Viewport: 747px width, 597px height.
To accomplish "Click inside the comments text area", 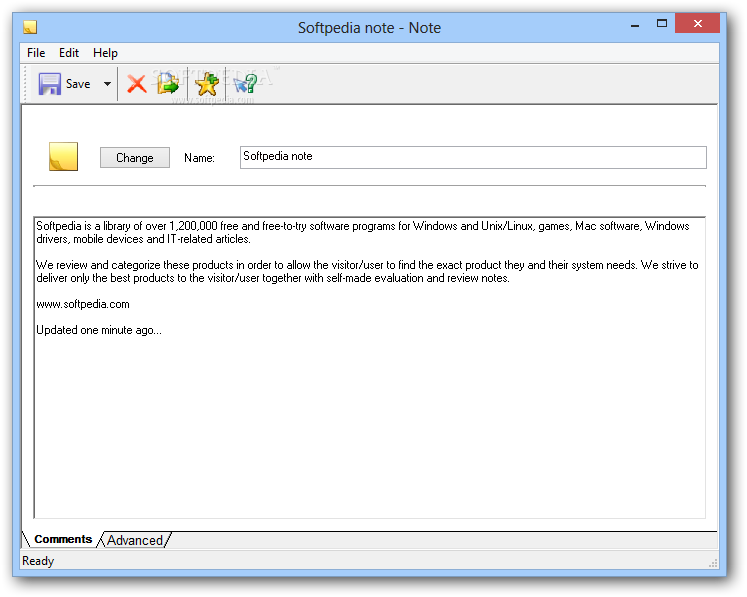I will click(x=370, y=368).
